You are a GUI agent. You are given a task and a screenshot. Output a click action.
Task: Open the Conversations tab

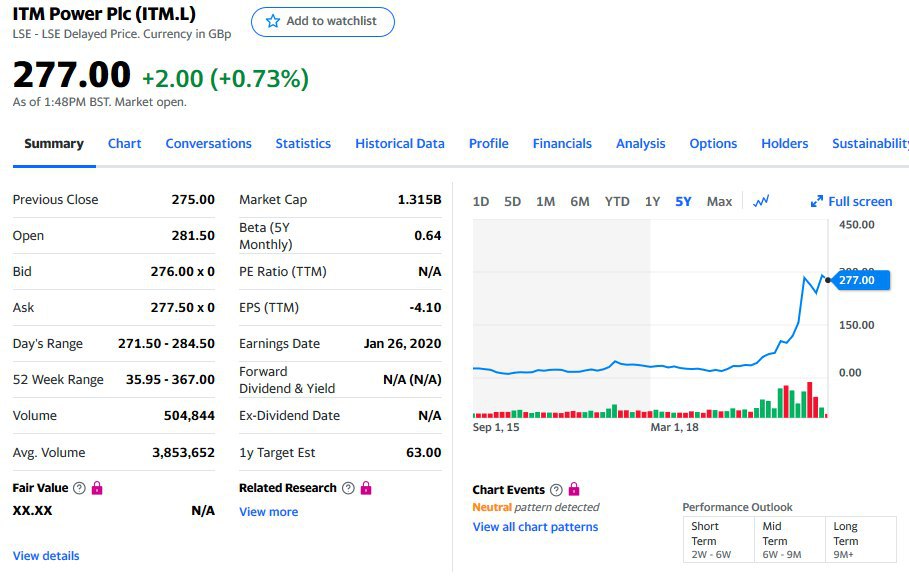click(208, 144)
